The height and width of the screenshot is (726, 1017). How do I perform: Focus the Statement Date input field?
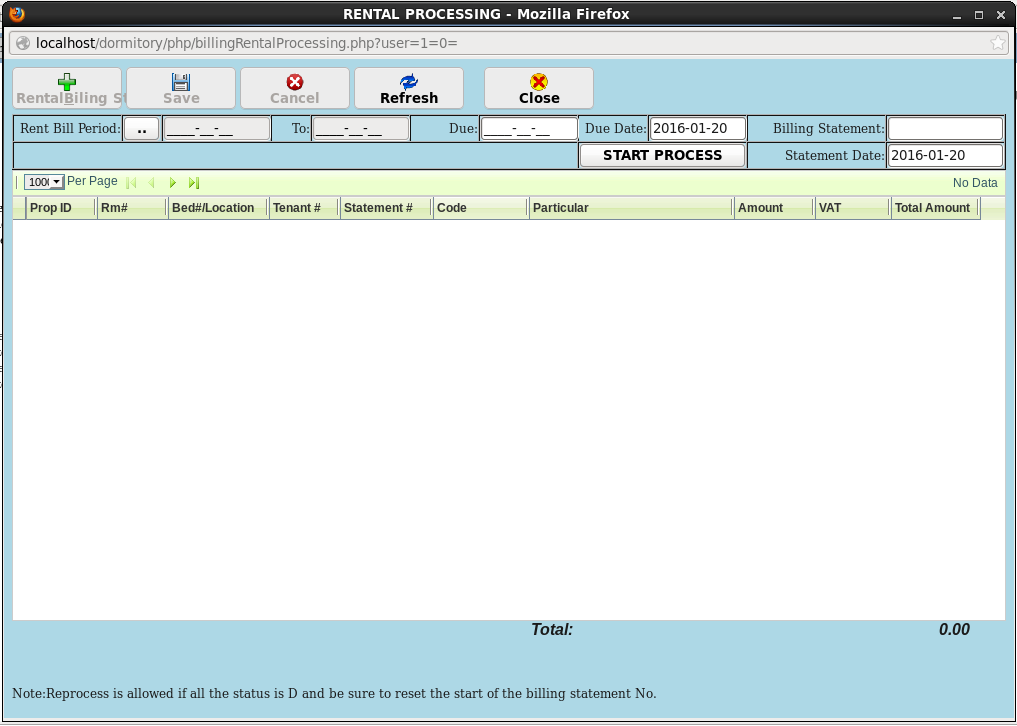point(945,156)
